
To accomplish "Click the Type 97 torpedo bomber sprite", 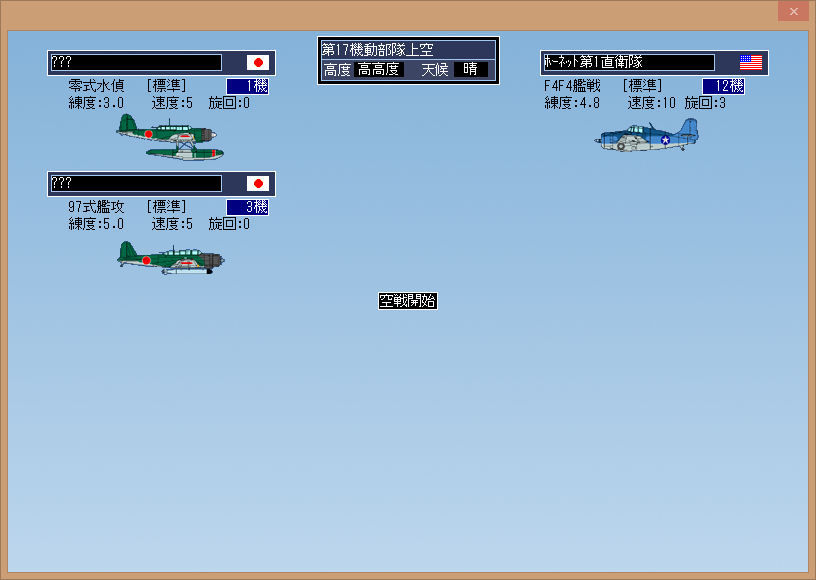I will tap(171, 257).
